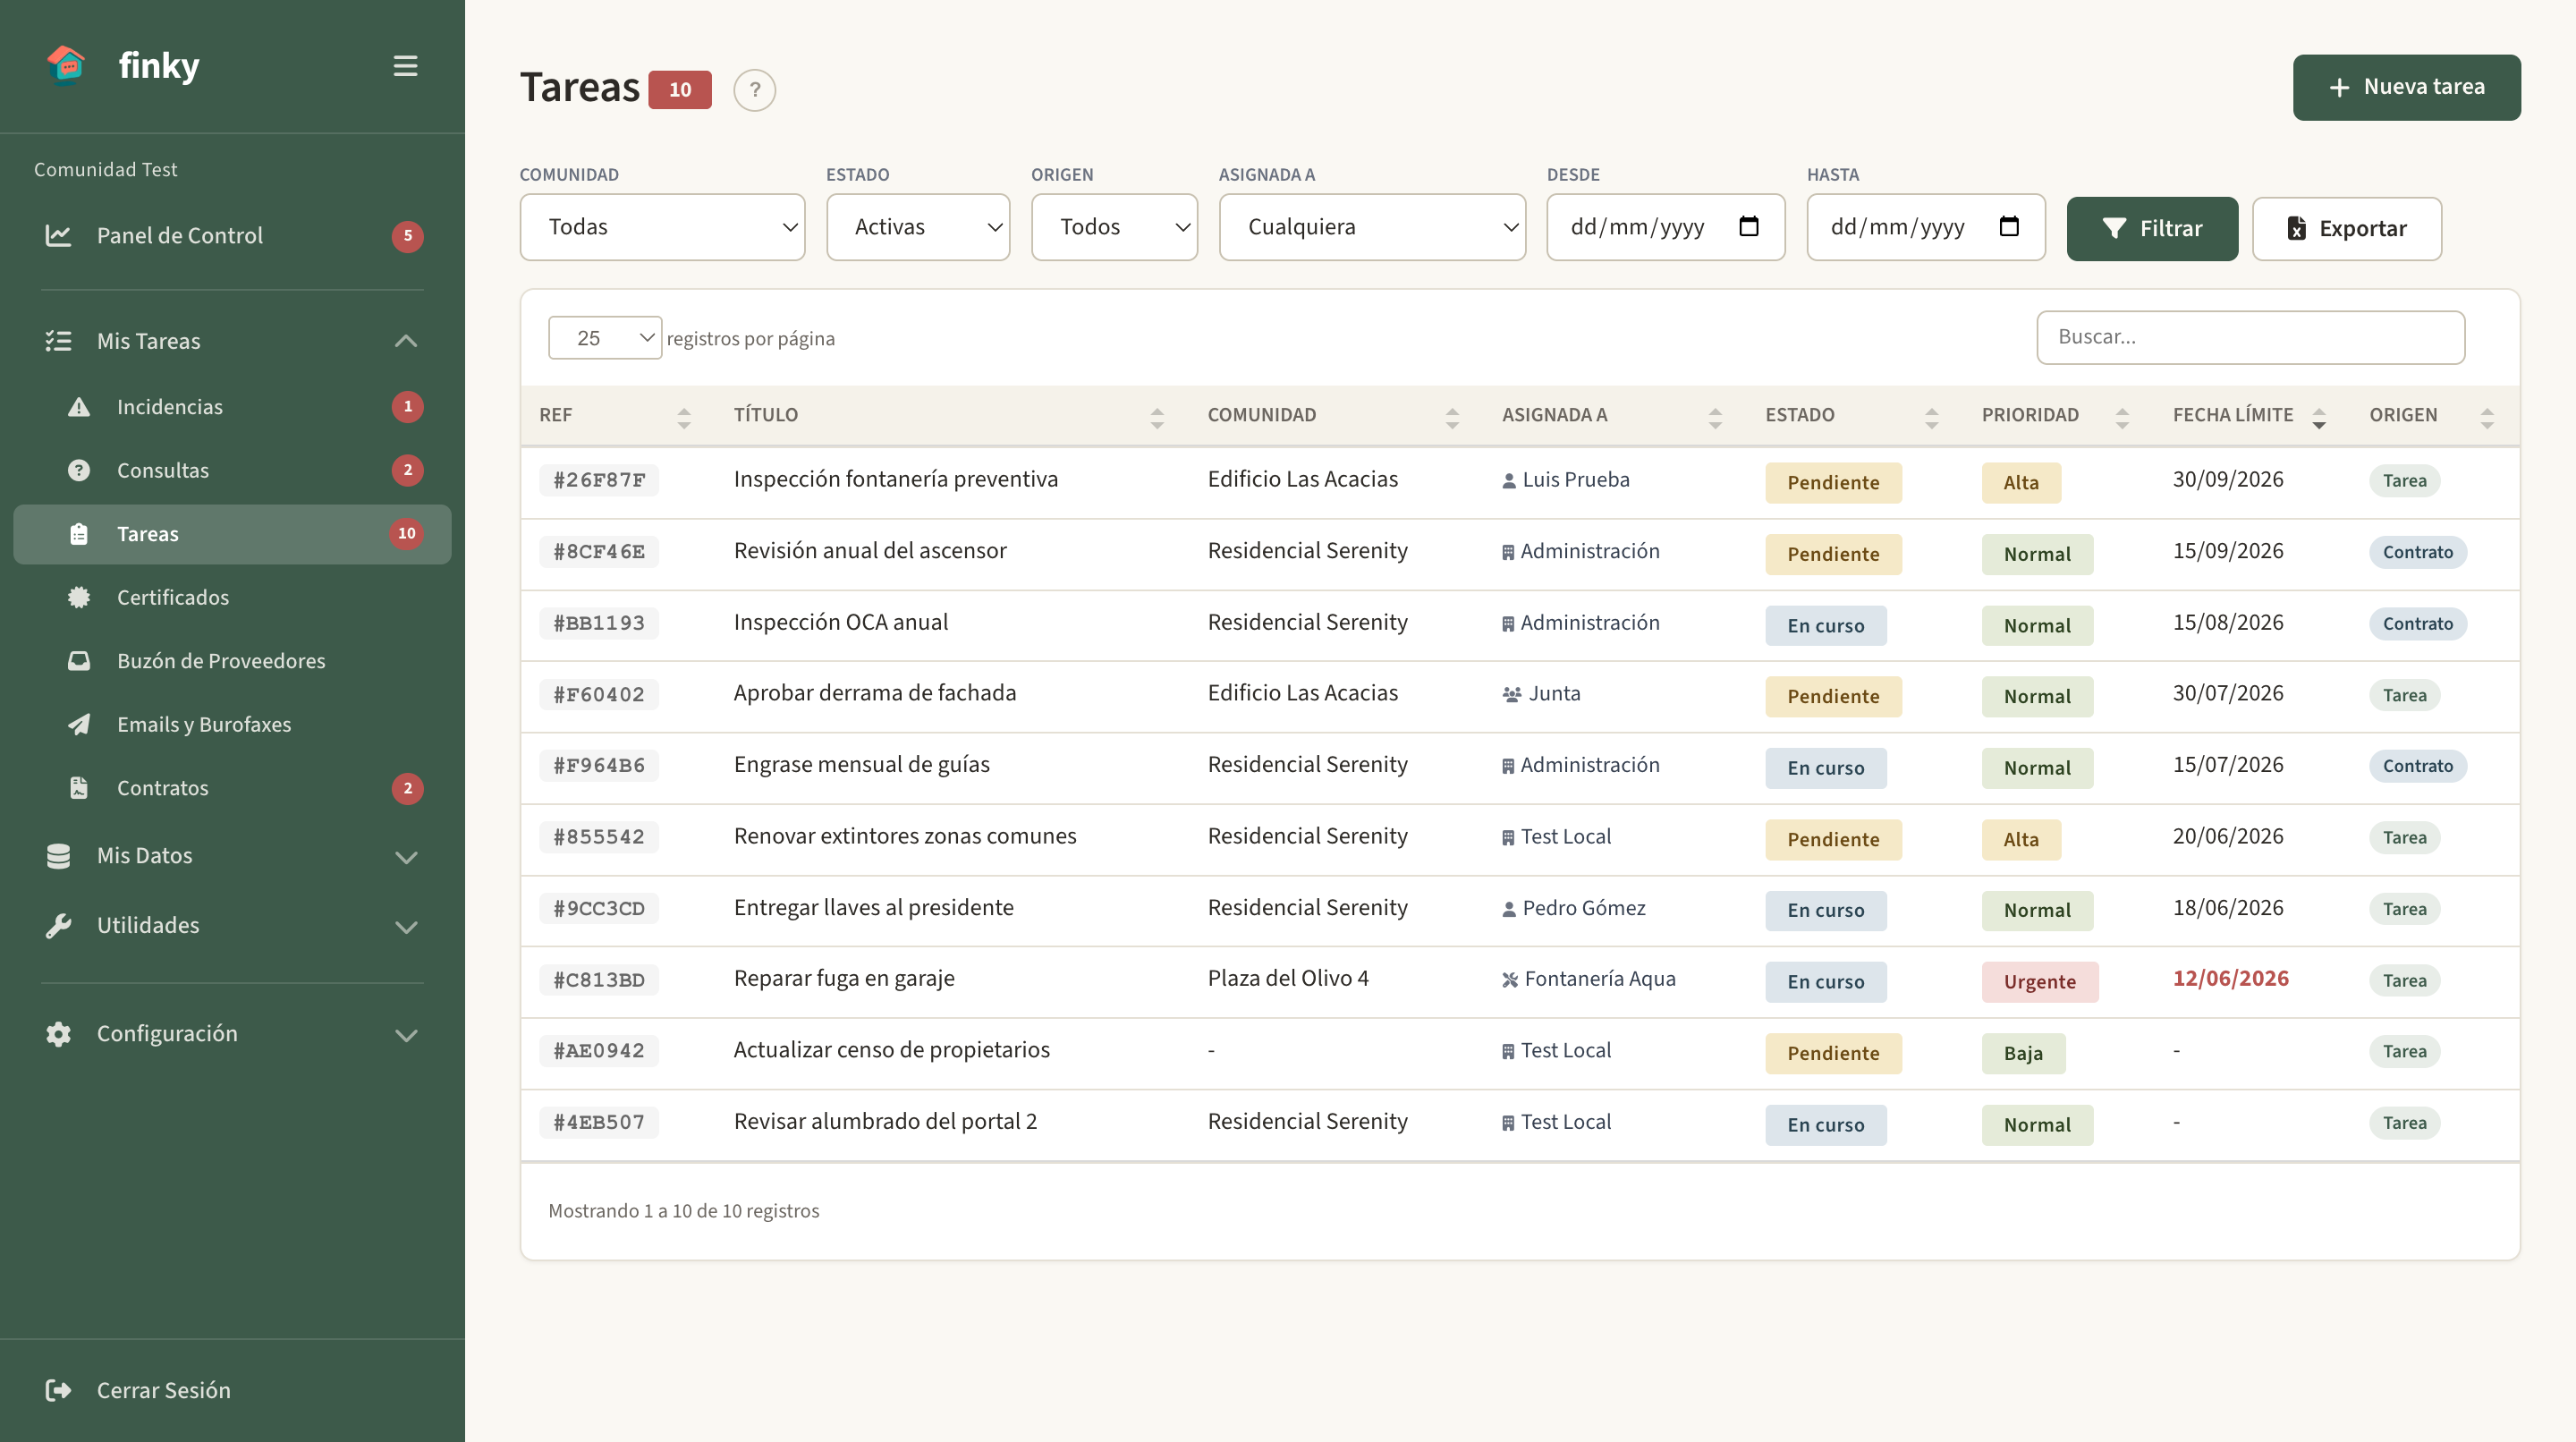Click the Baja priority badge
This screenshot has height=1442, width=2576.
[2023, 1054]
